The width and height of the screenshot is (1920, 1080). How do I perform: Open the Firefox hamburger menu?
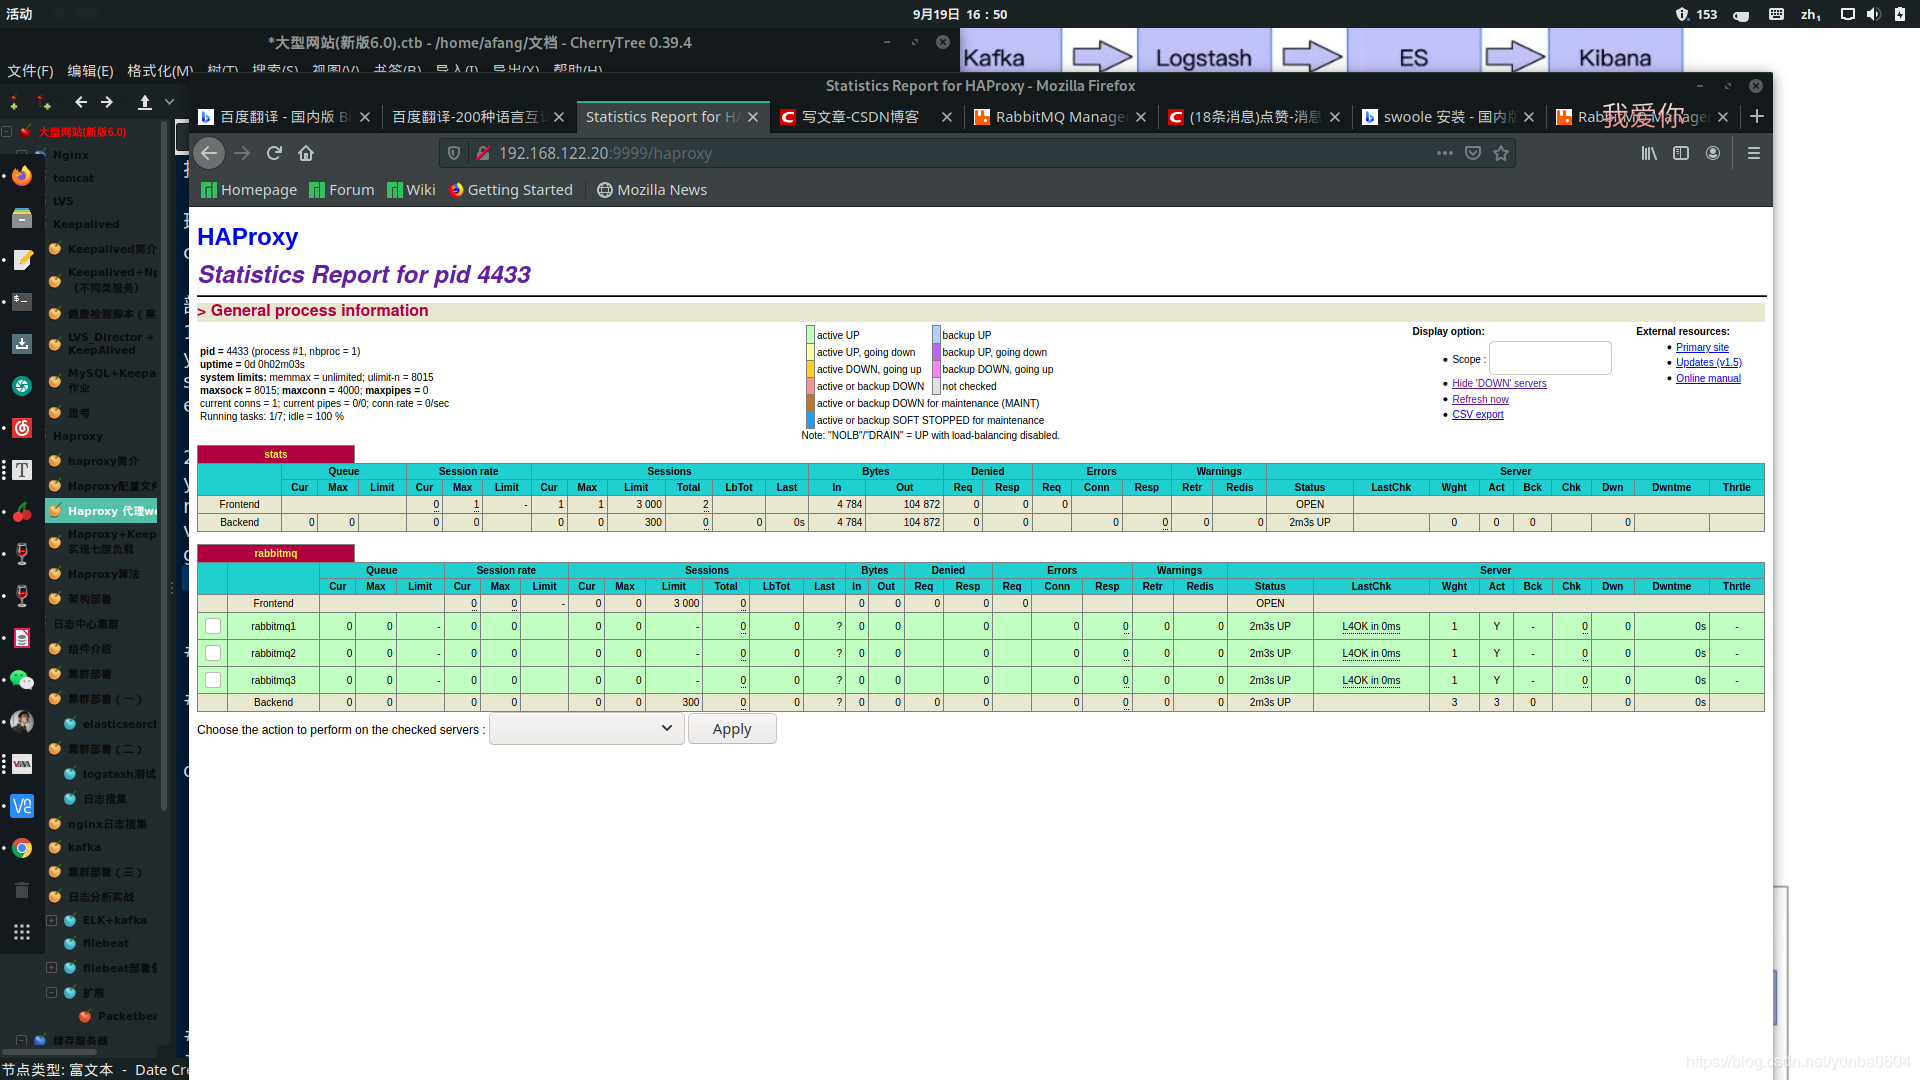[1753, 153]
